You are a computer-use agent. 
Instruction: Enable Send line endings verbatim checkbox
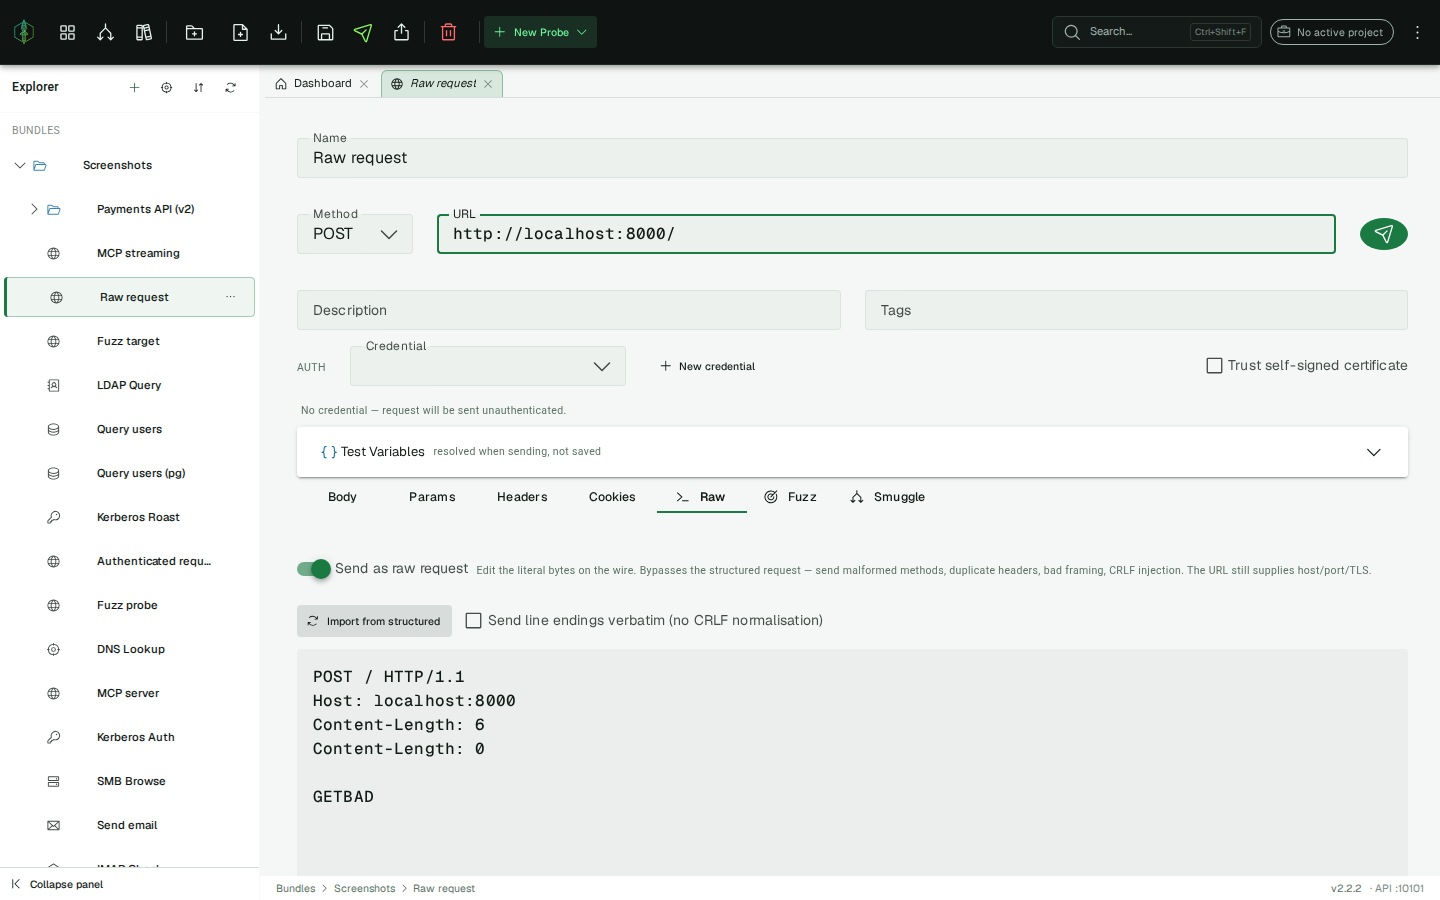474,621
